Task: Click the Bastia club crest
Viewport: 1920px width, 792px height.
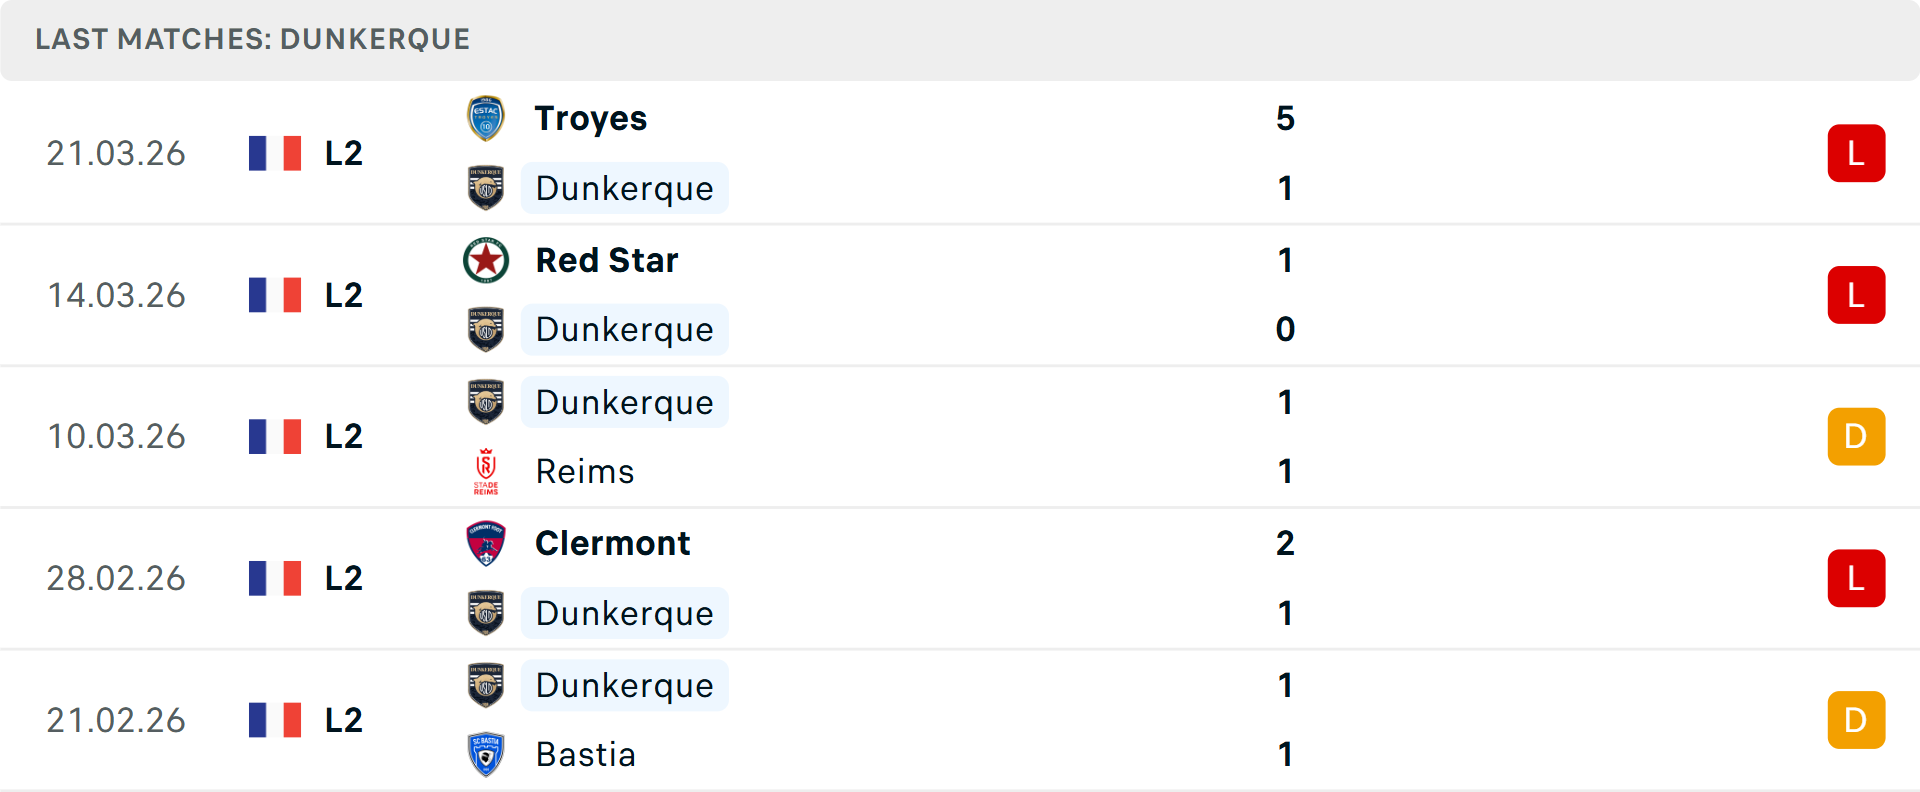Action: coord(486,755)
